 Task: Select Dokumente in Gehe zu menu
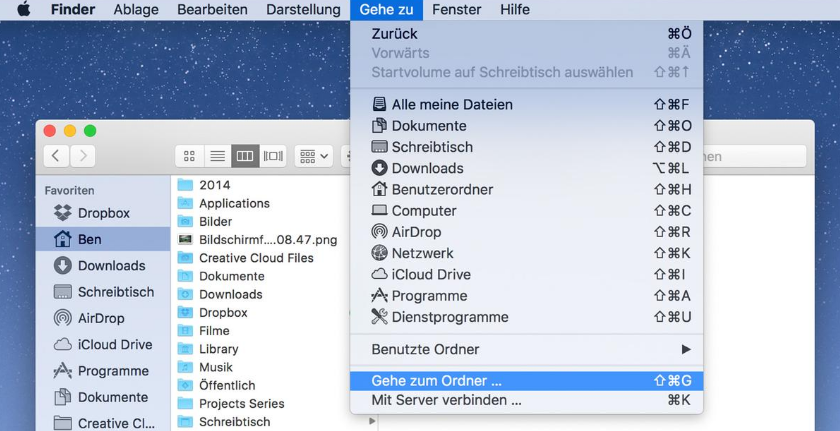click(527, 126)
